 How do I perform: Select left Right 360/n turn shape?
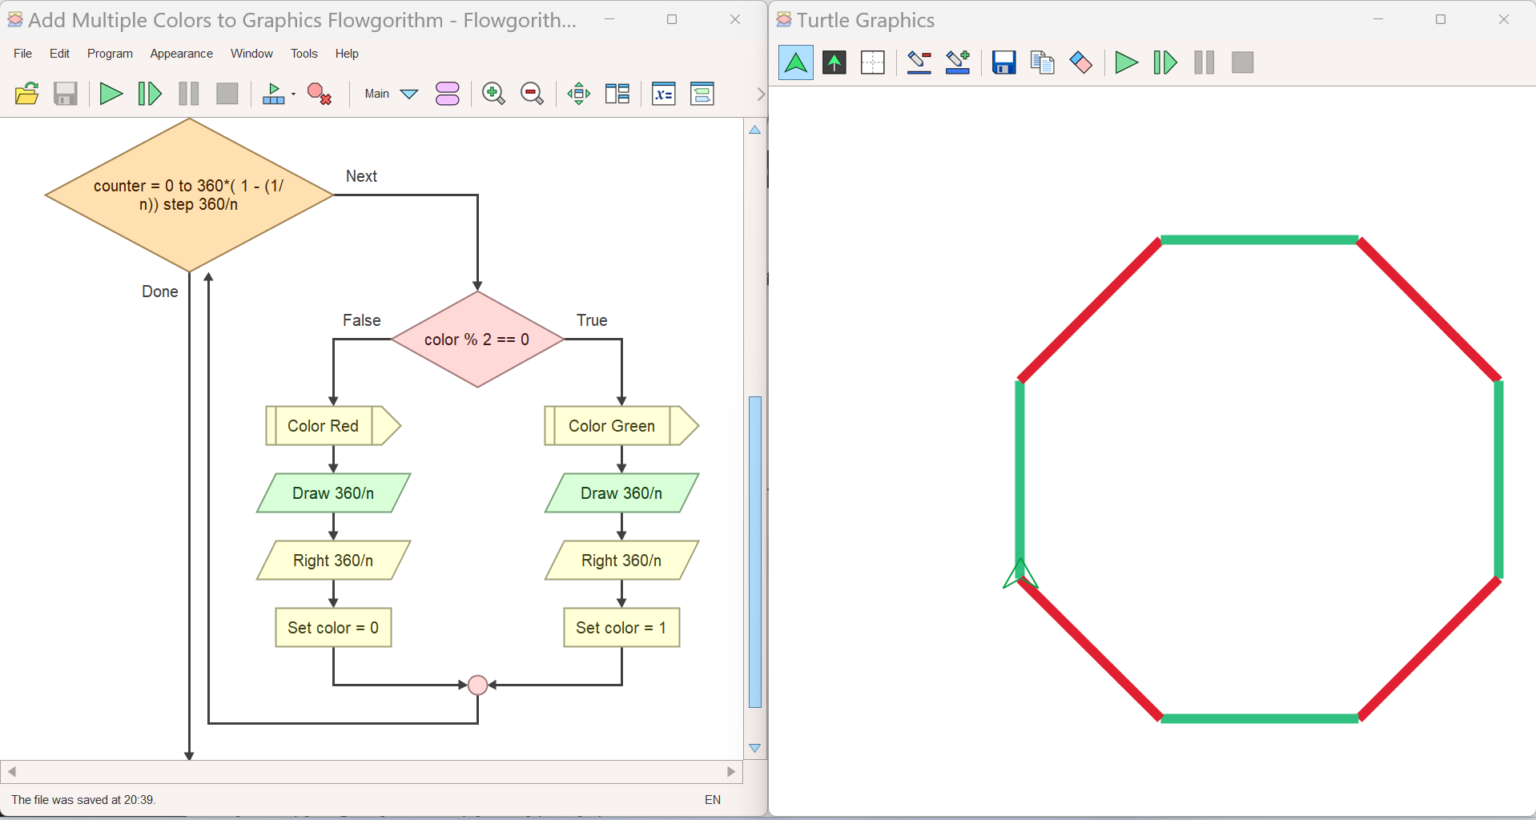coord(333,560)
